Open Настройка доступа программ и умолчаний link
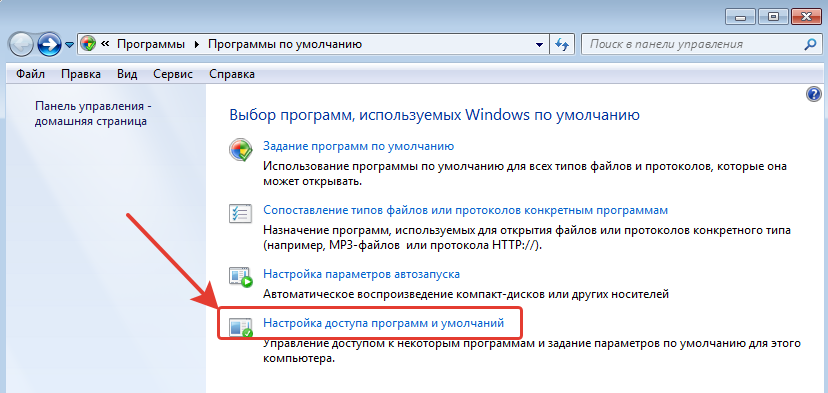The height and width of the screenshot is (393, 828). [383, 322]
